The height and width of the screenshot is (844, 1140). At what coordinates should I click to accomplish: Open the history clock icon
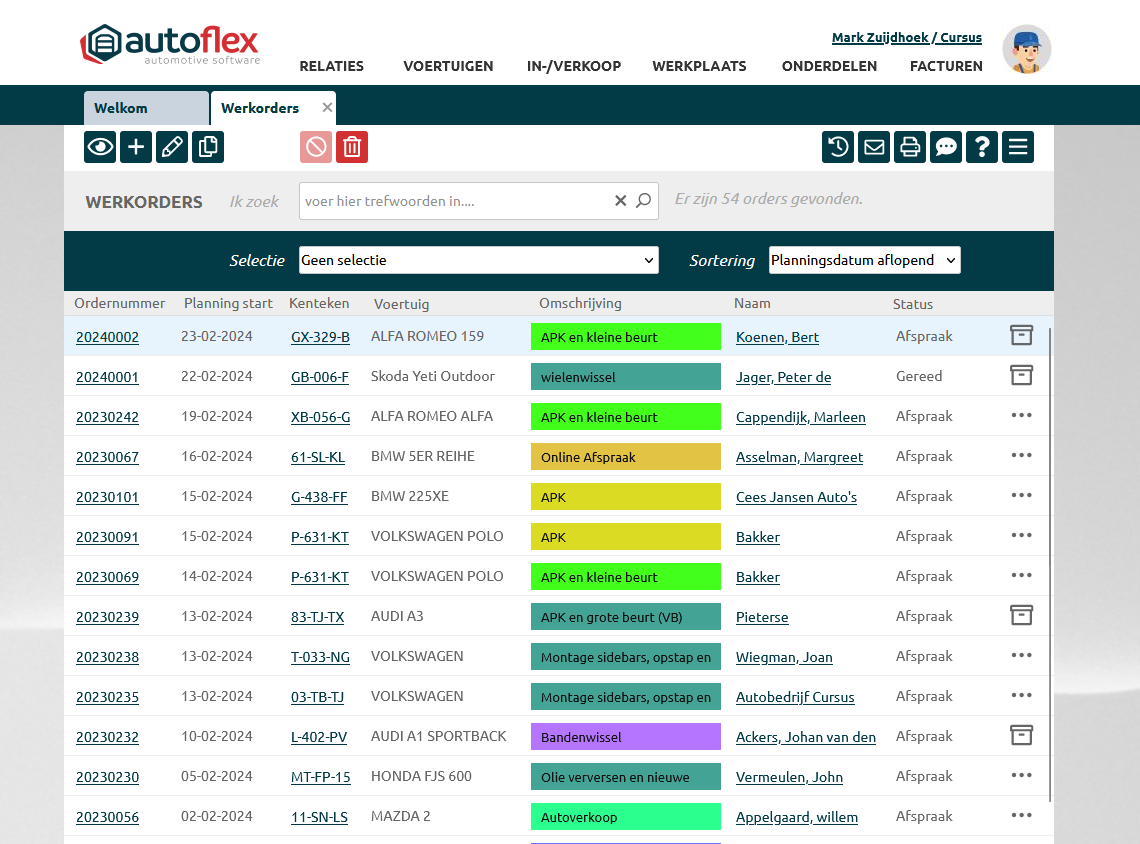(838, 147)
